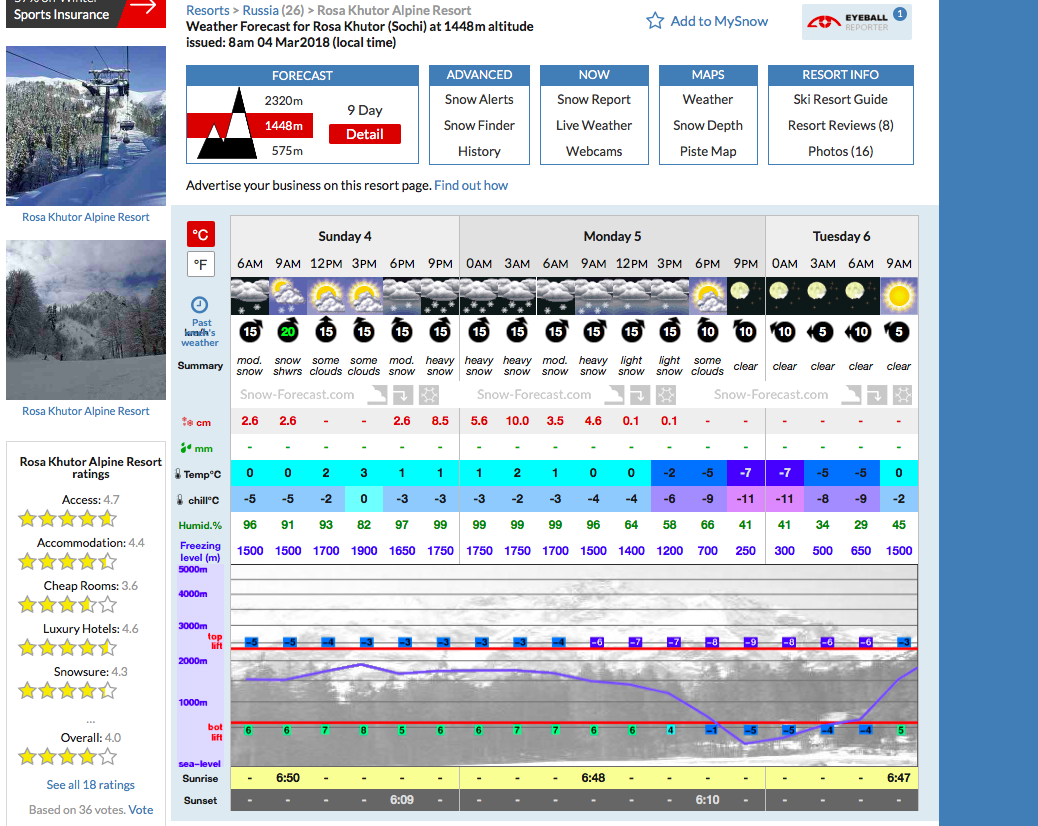1038x826 pixels.
Task: Click the Tuesday 6 day header
Action: pos(841,236)
